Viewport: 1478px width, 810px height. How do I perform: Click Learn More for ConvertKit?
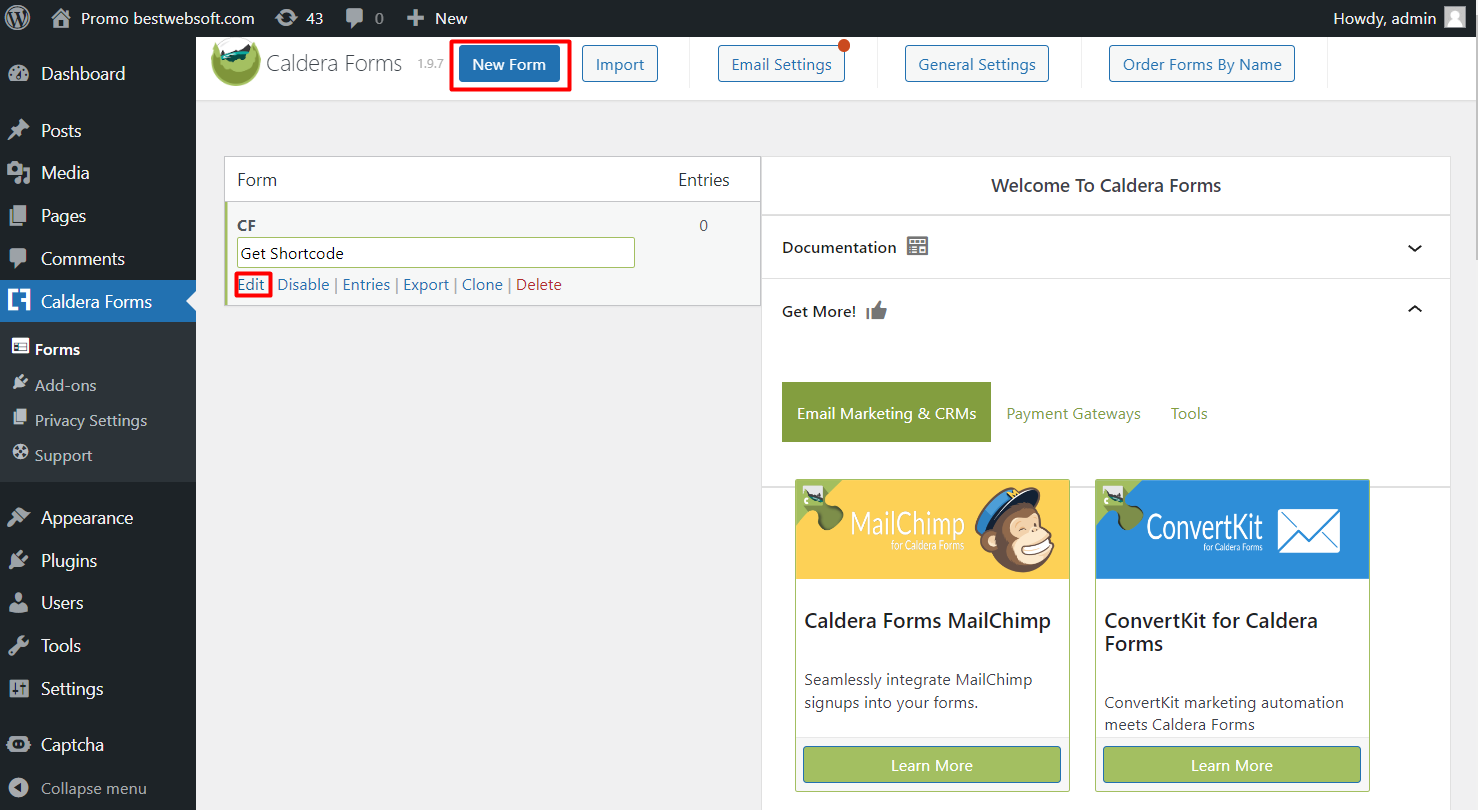[x=1232, y=765]
